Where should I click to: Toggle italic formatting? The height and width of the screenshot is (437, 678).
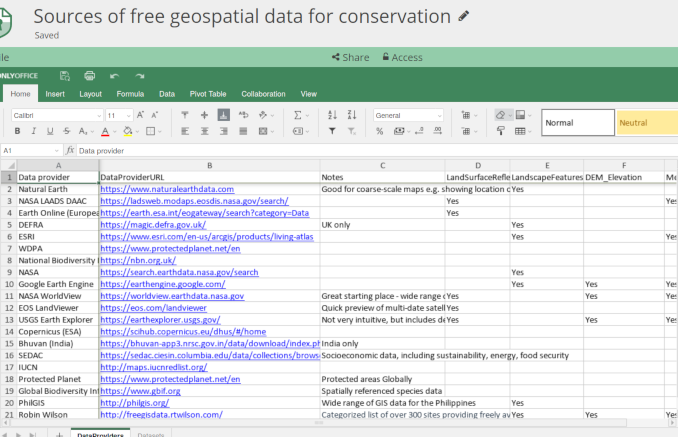[34, 131]
